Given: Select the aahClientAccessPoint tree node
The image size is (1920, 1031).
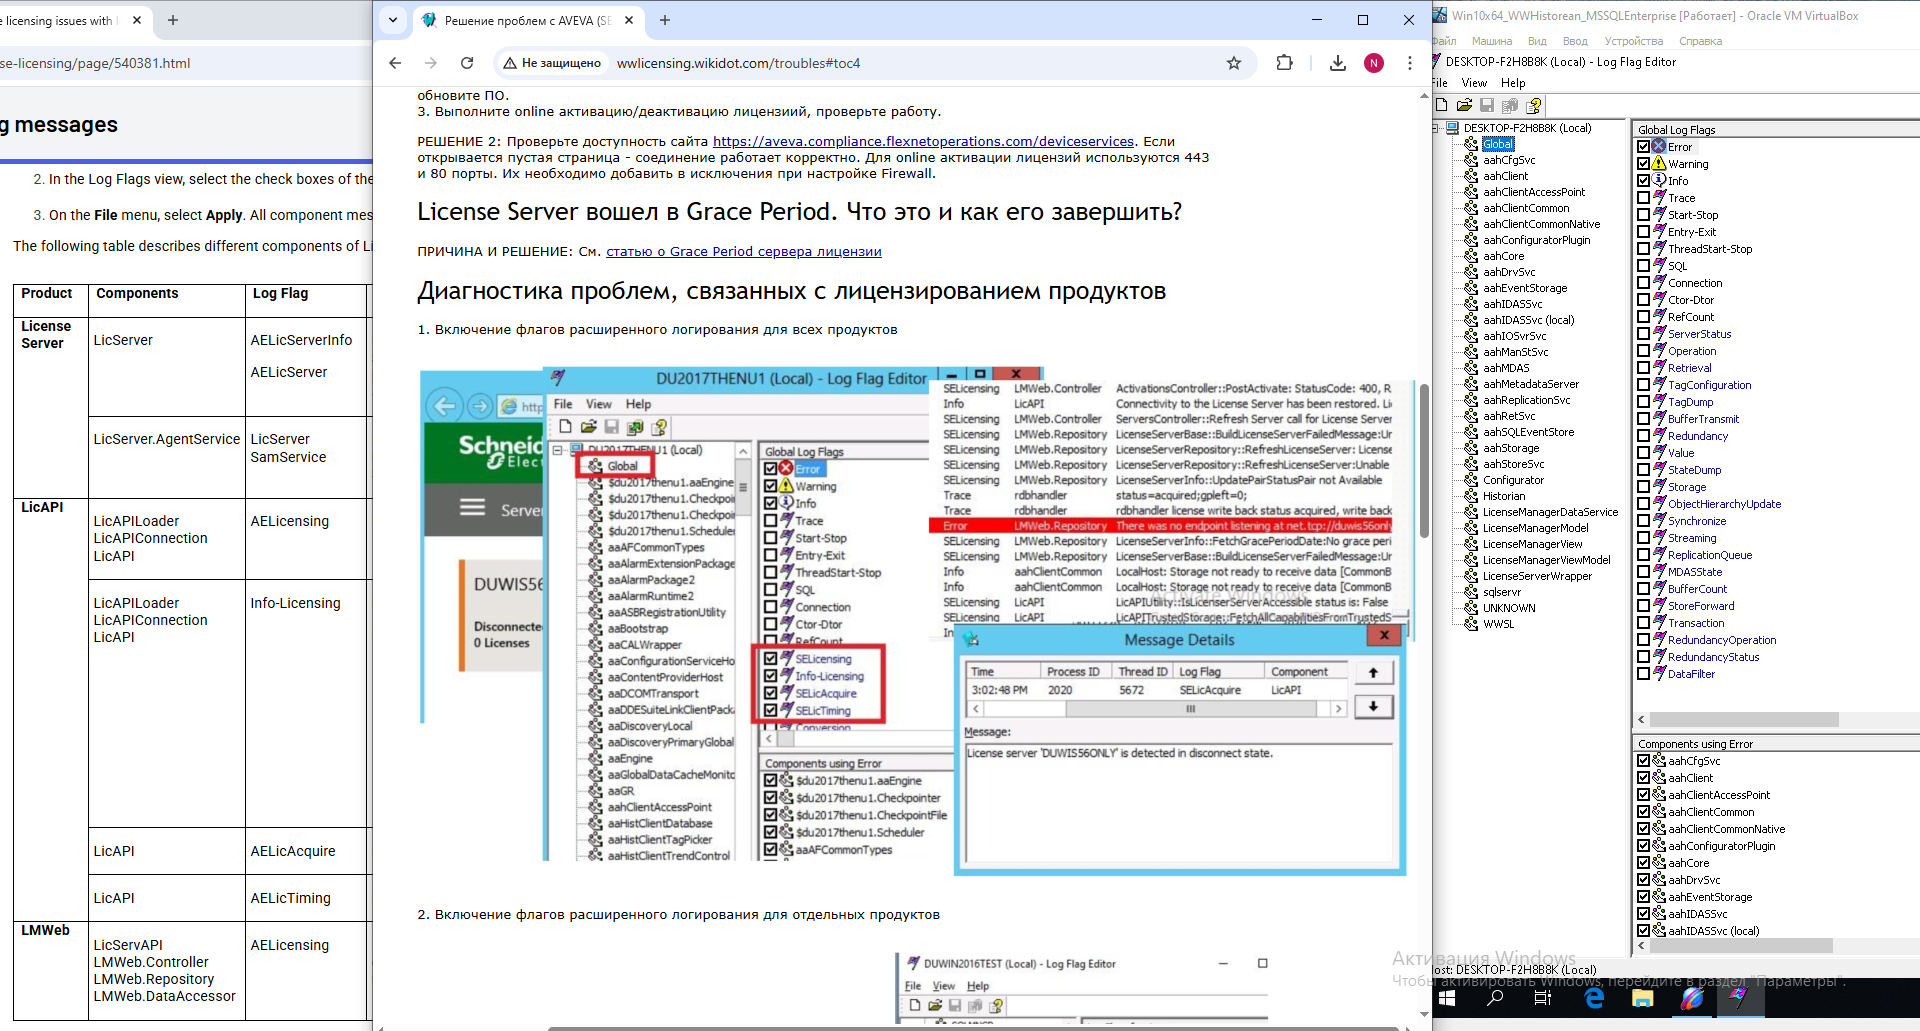Looking at the screenshot, I should point(1534,192).
